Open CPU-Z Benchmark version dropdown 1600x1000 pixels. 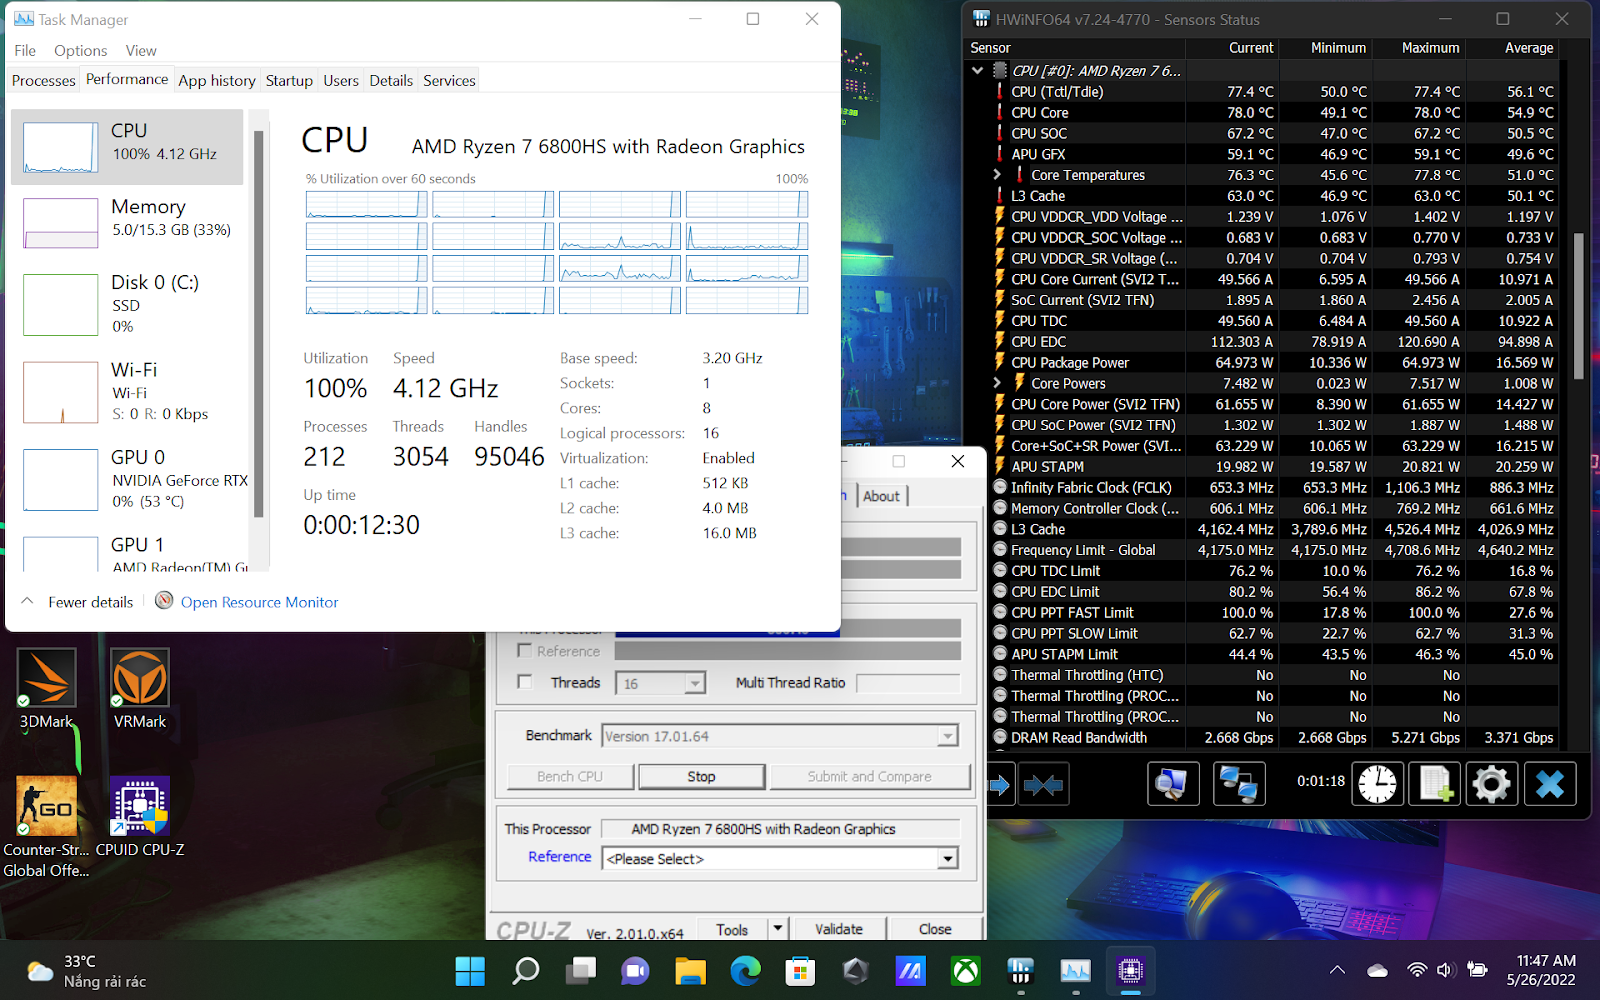click(947, 736)
